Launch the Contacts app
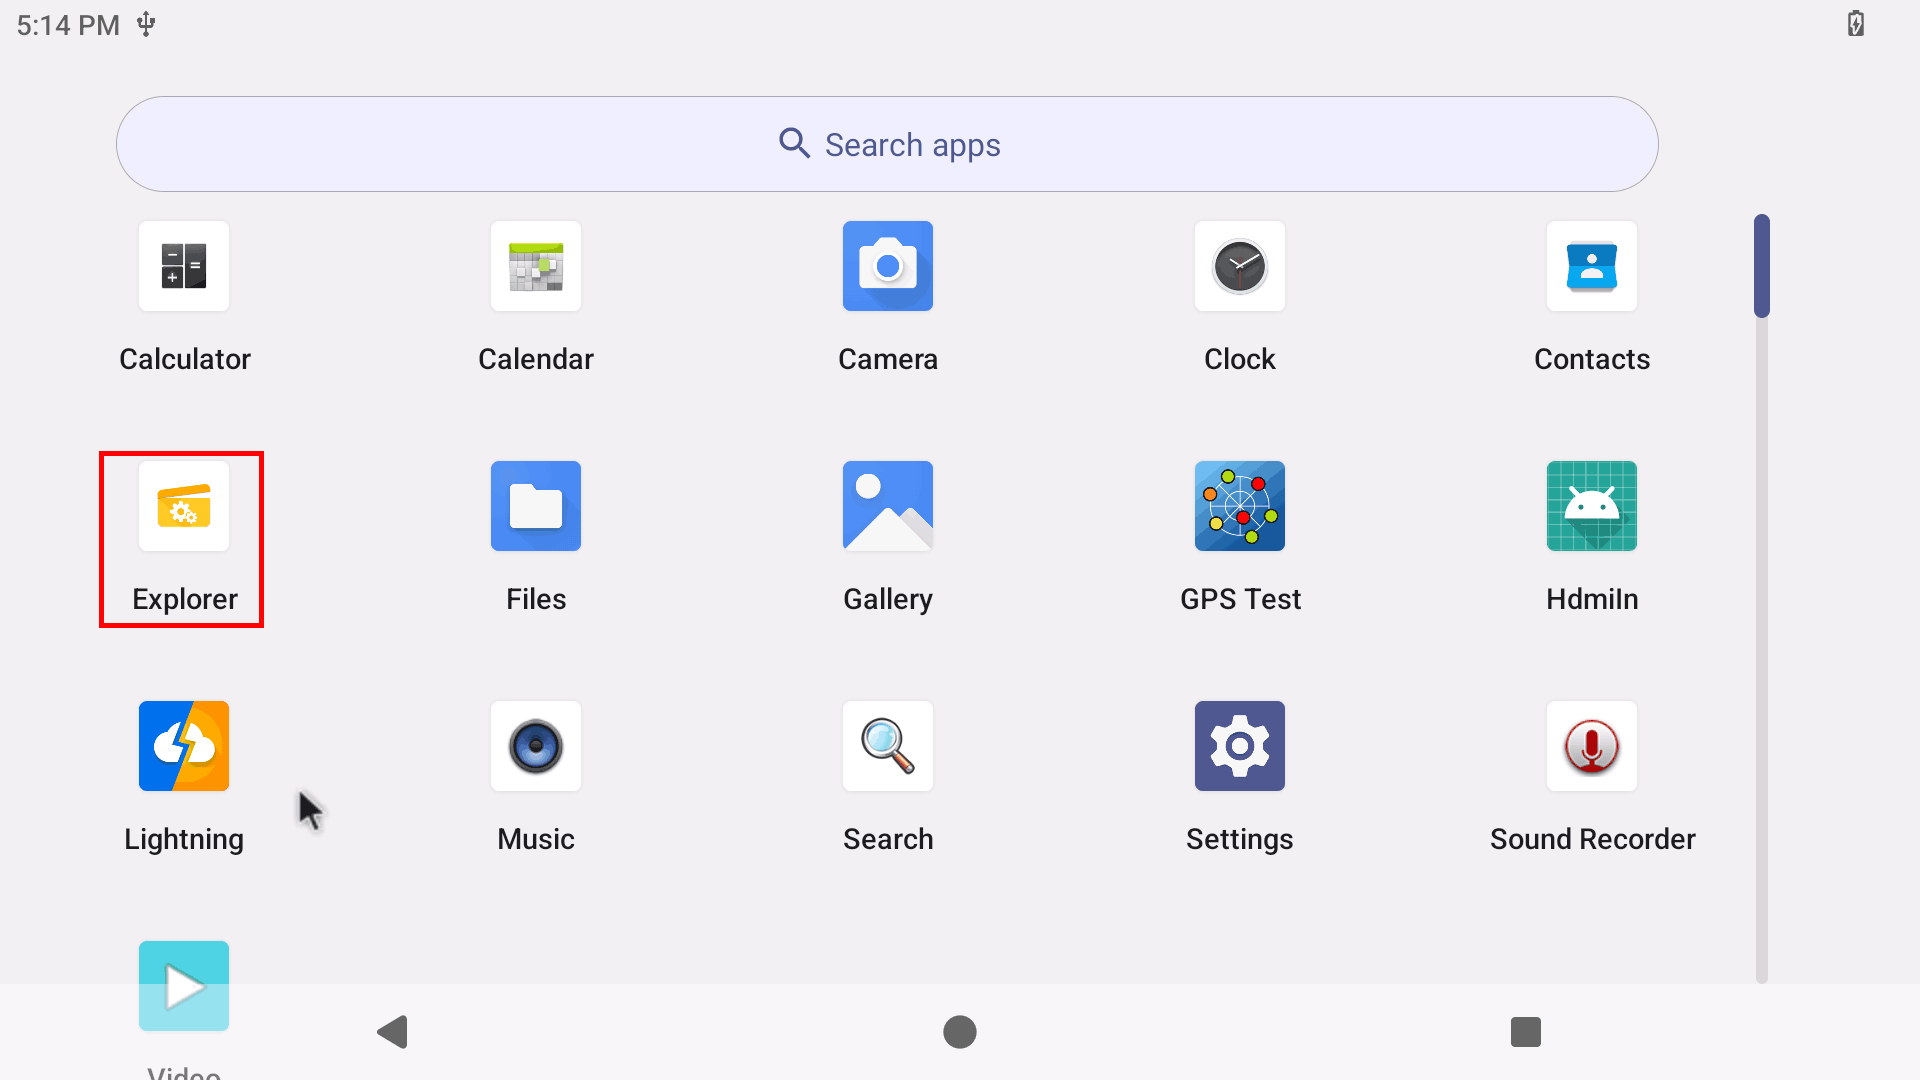Viewport: 1920px width, 1080px height. pos(1592,267)
